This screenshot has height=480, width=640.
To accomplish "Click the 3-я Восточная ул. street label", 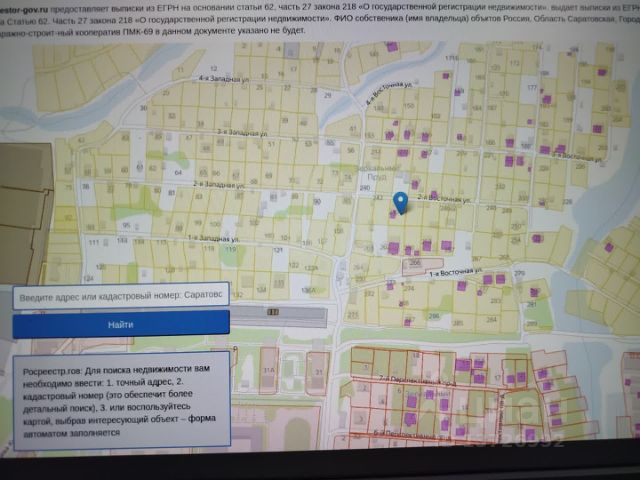I will 576,158.
